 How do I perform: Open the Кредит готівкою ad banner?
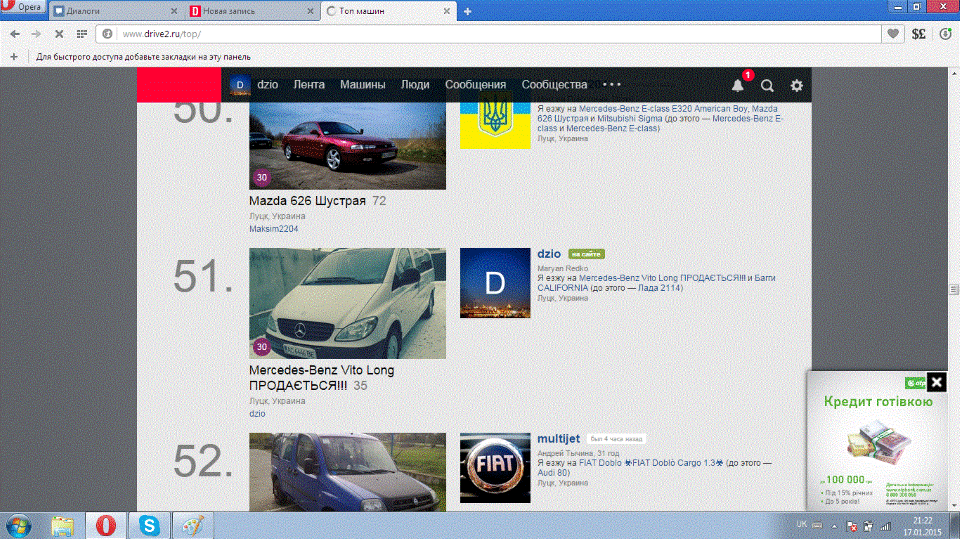pyautogui.click(x=878, y=441)
